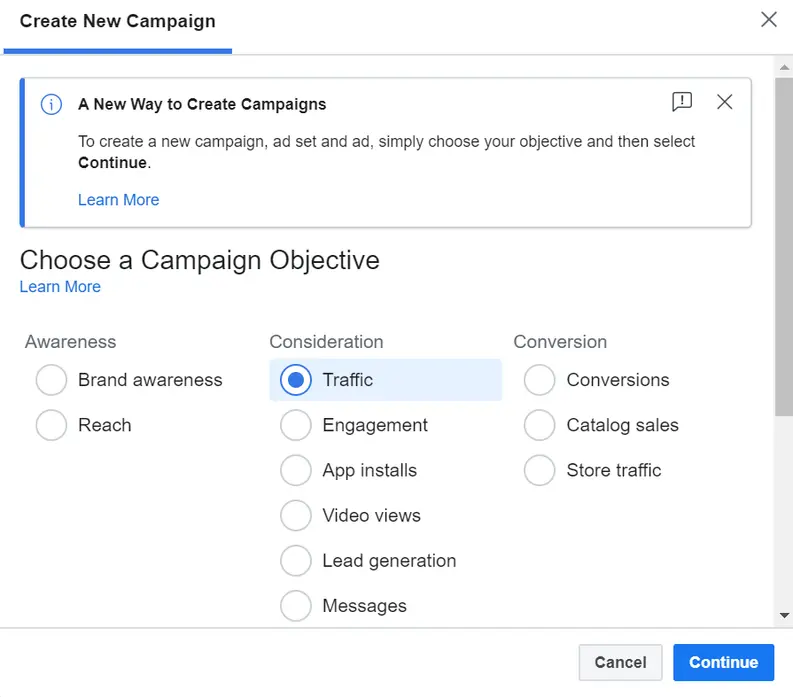Click the Cancel button
The width and height of the screenshot is (793, 697).
(x=620, y=662)
